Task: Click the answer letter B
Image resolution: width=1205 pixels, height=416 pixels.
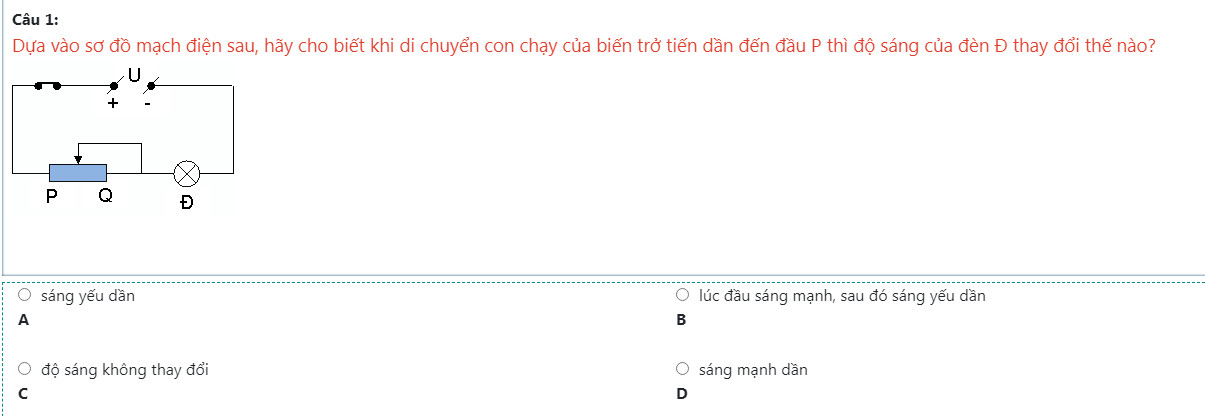Action: (x=682, y=320)
